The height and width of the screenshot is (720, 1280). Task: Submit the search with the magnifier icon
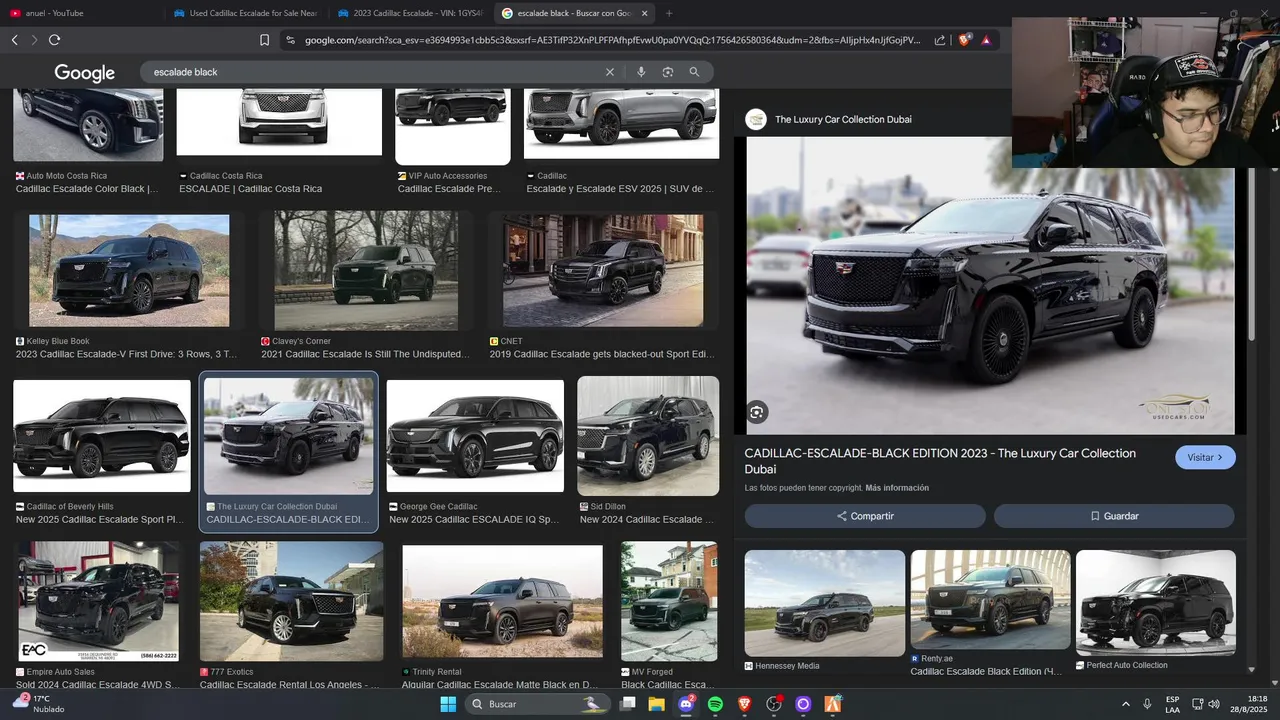coord(694,72)
